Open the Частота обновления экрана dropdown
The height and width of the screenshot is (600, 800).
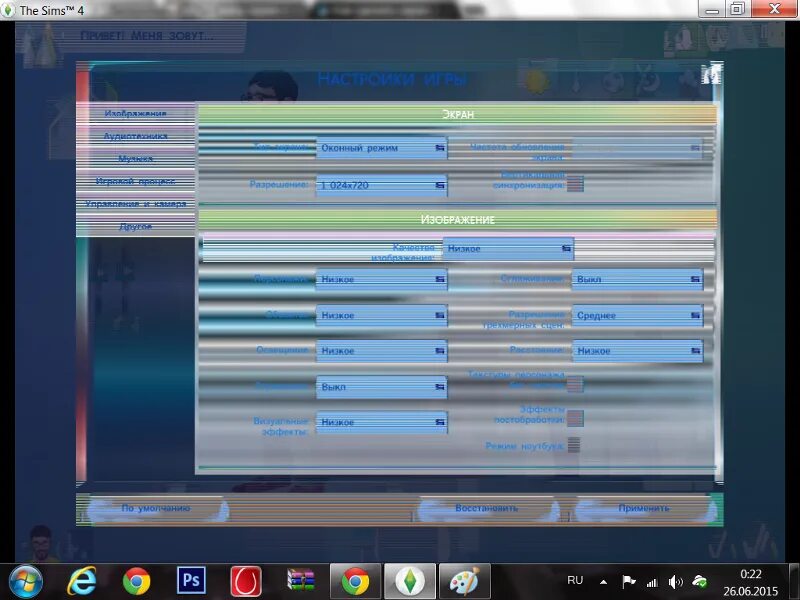(638, 148)
